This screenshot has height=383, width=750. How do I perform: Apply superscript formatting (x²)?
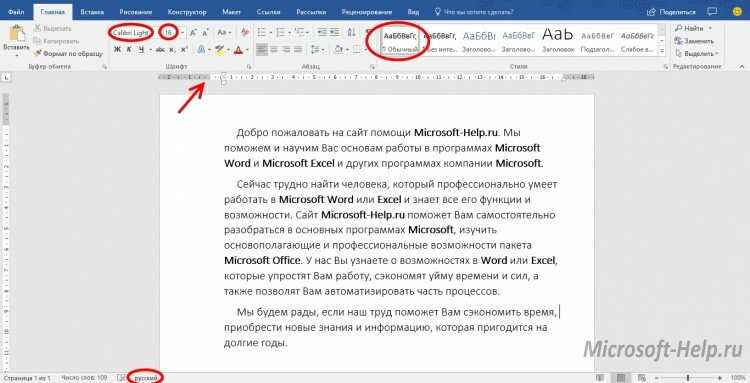click(x=184, y=49)
